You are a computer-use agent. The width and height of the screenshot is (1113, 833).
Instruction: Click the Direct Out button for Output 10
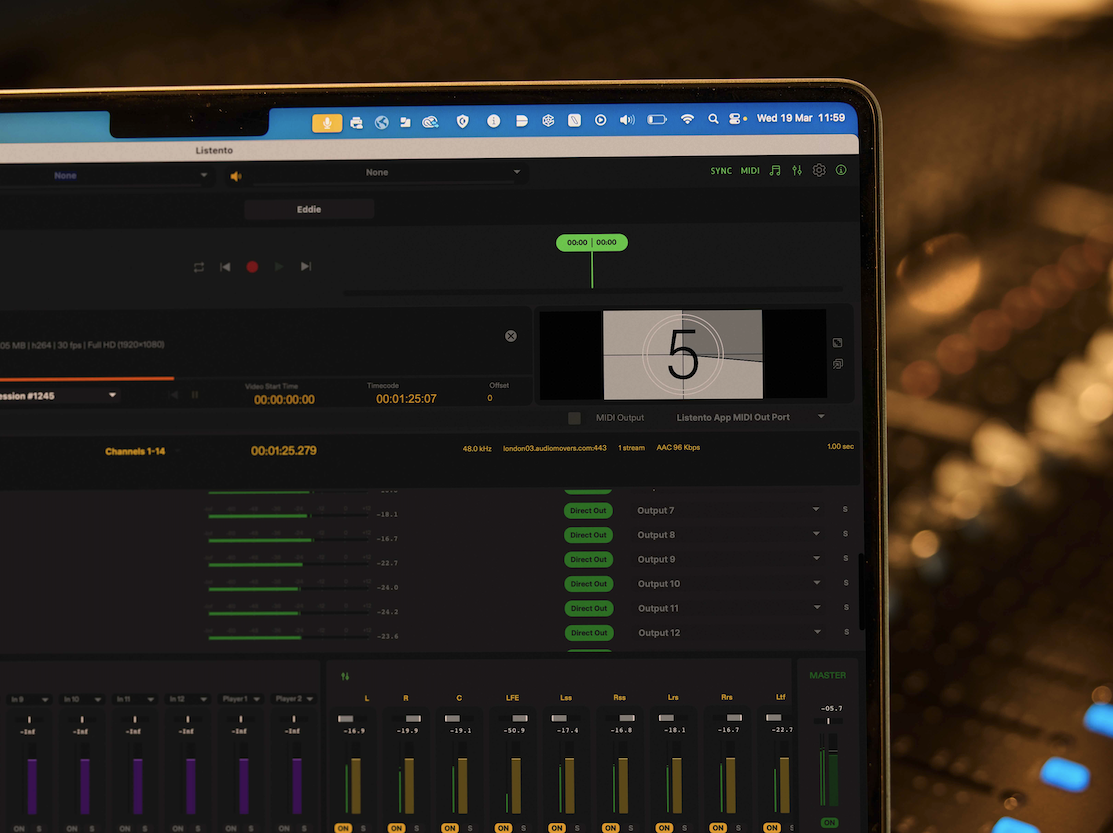[588, 583]
